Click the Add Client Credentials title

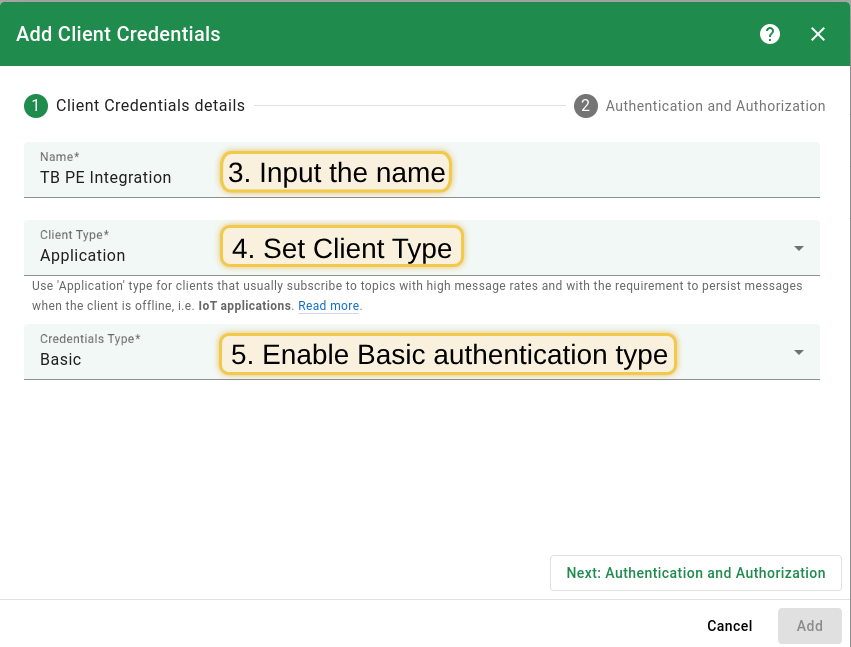point(117,33)
